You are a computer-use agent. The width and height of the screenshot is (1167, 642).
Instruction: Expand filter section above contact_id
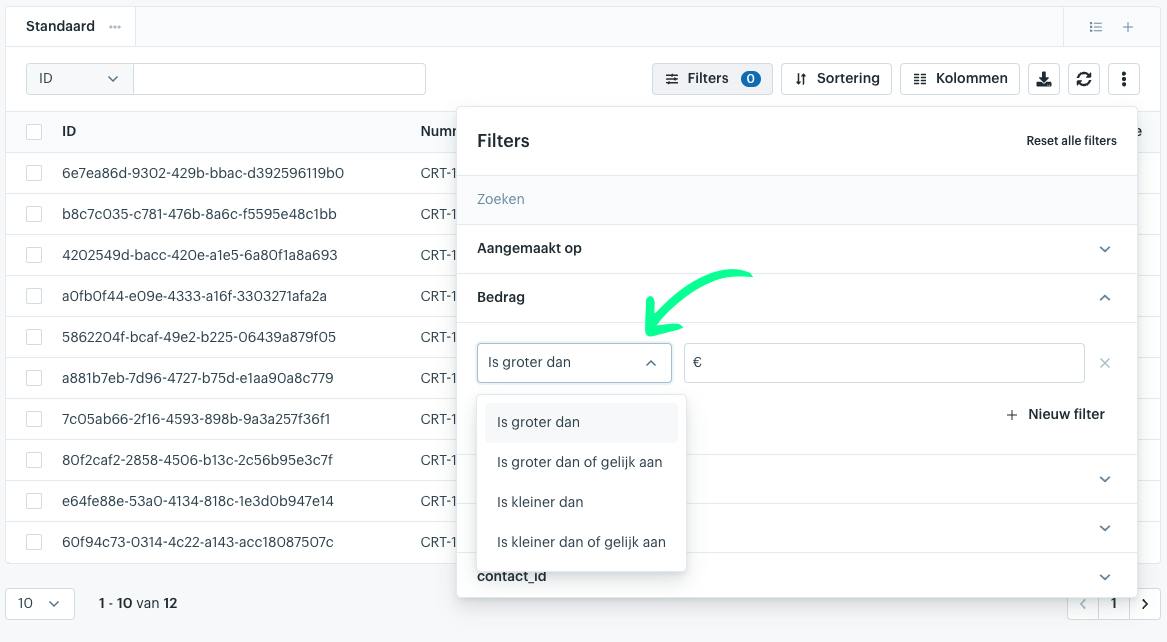coord(1105,528)
